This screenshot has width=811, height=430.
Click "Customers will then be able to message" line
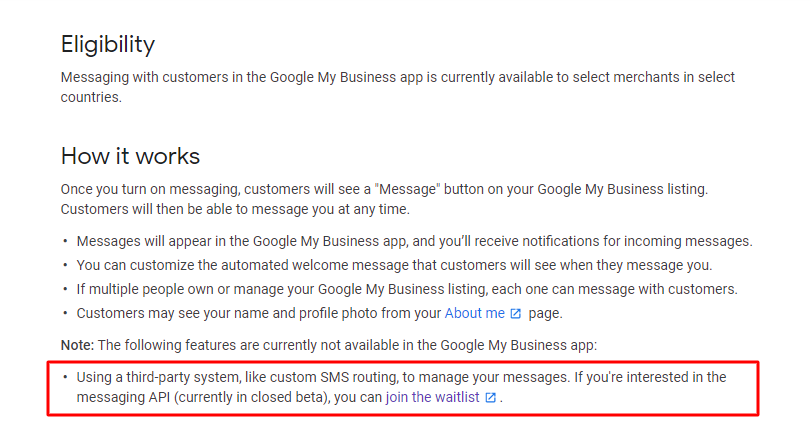pyautogui.click(x=235, y=210)
